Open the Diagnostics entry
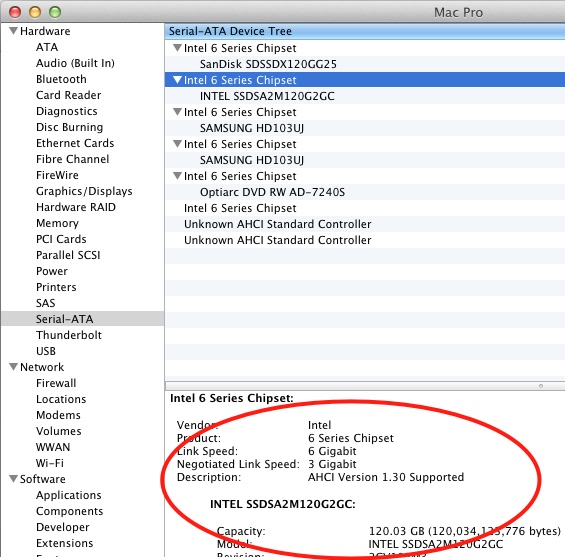This screenshot has width=565, height=560. point(67,111)
